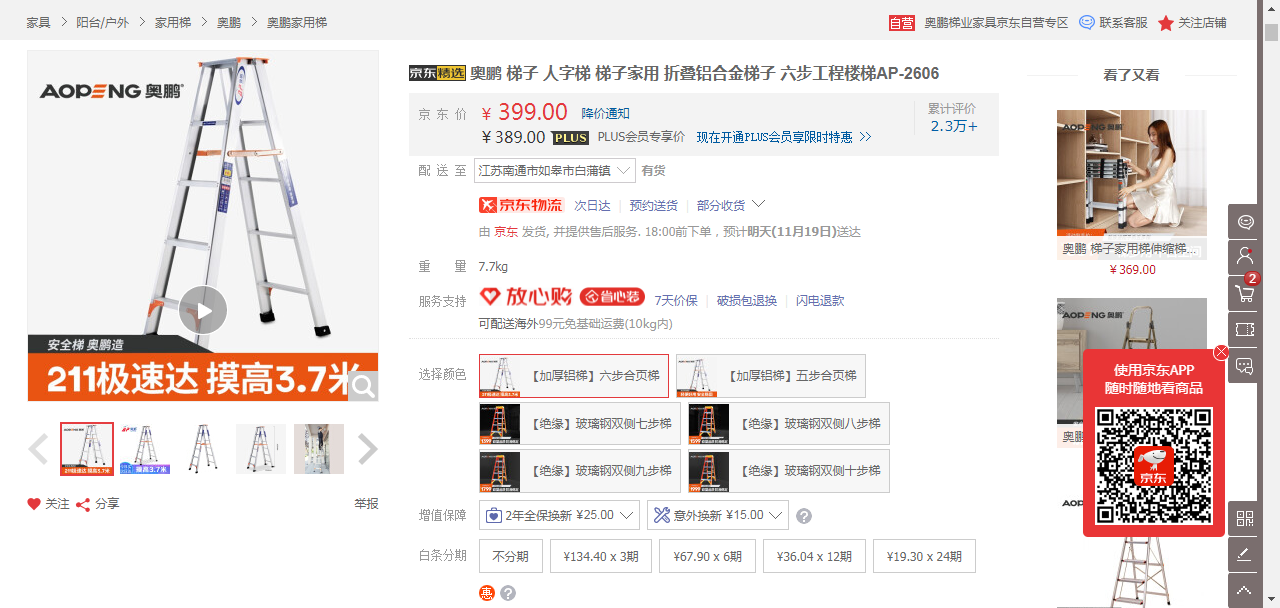This screenshot has width=1280, height=608.
Task: Select the 【加厚铝梯】六步合页梯 option
Action: tap(574, 376)
